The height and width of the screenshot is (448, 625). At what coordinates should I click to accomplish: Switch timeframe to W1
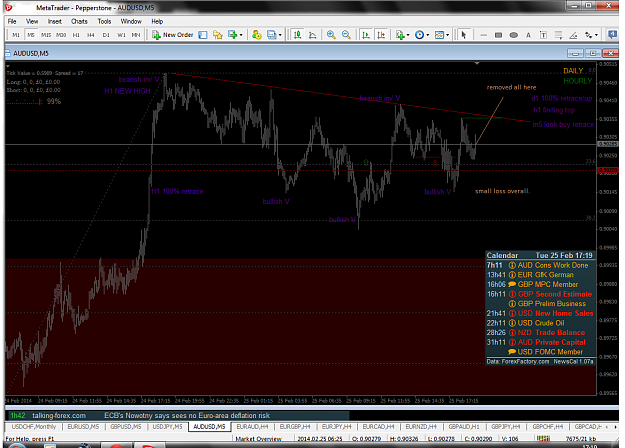click(121, 35)
